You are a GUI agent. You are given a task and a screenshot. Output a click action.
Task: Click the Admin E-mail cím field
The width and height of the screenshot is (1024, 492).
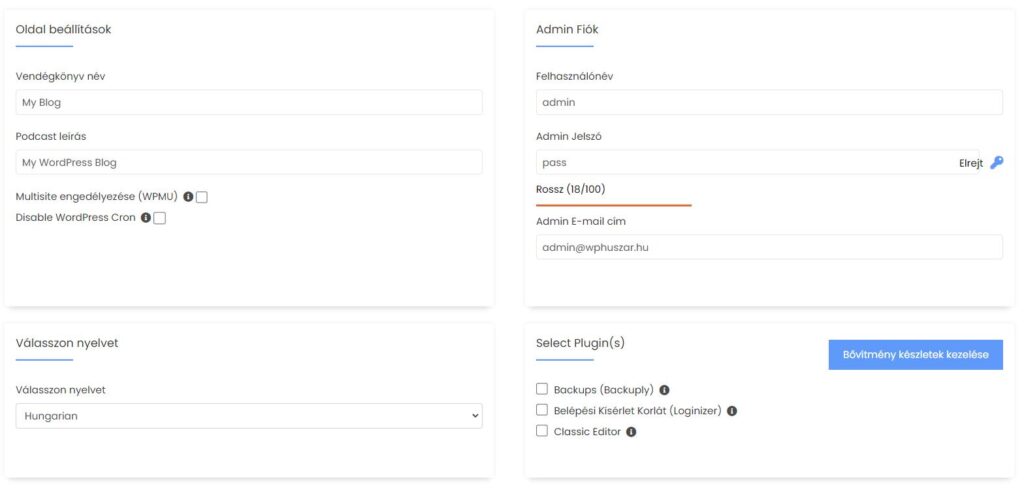point(769,247)
